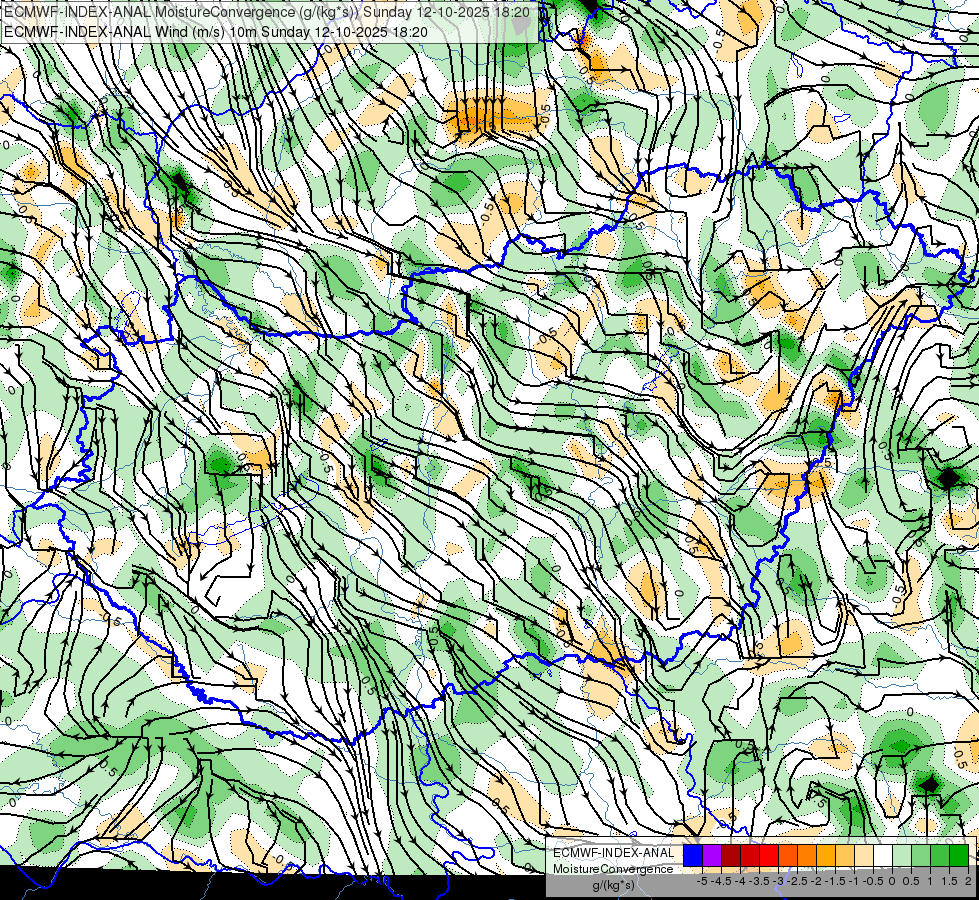Click the legend scale value -2
Screen dimensions: 979x900
[817, 881]
